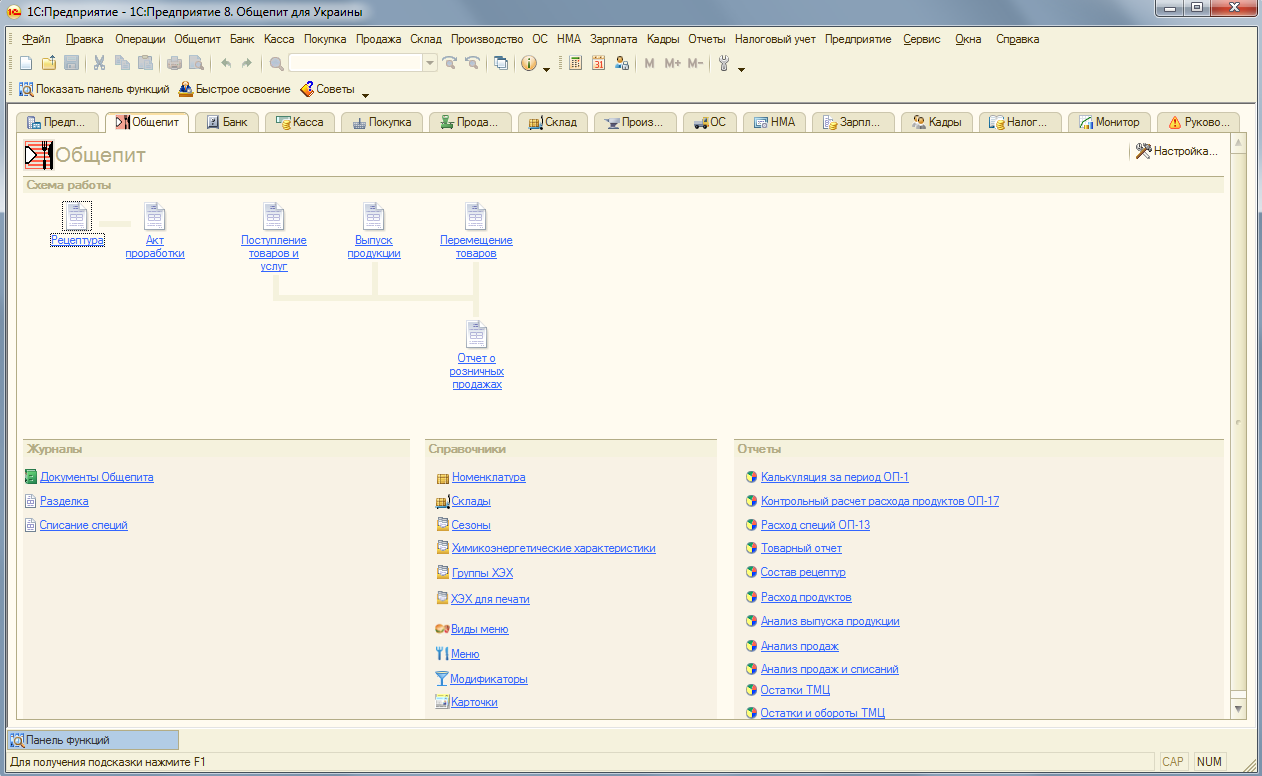Click the windows list toolbar icon
This screenshot has height=776, width=1262.
[x=501, y=63]
